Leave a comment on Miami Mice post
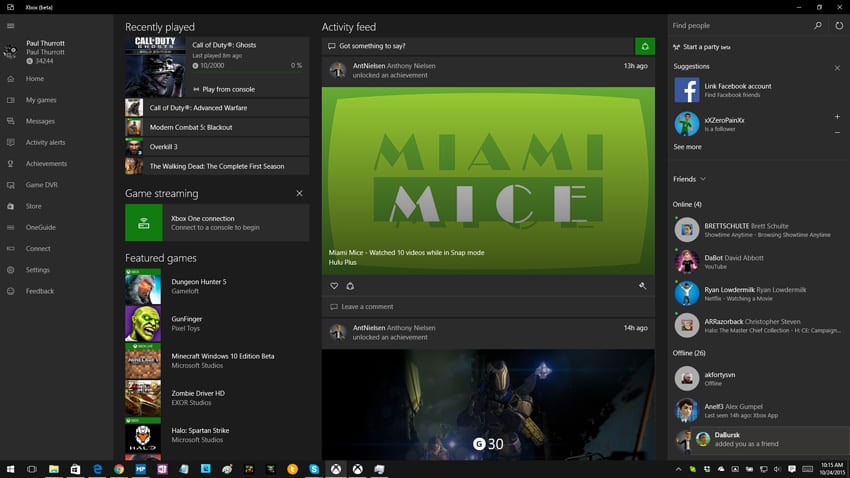 click(488, 307)
